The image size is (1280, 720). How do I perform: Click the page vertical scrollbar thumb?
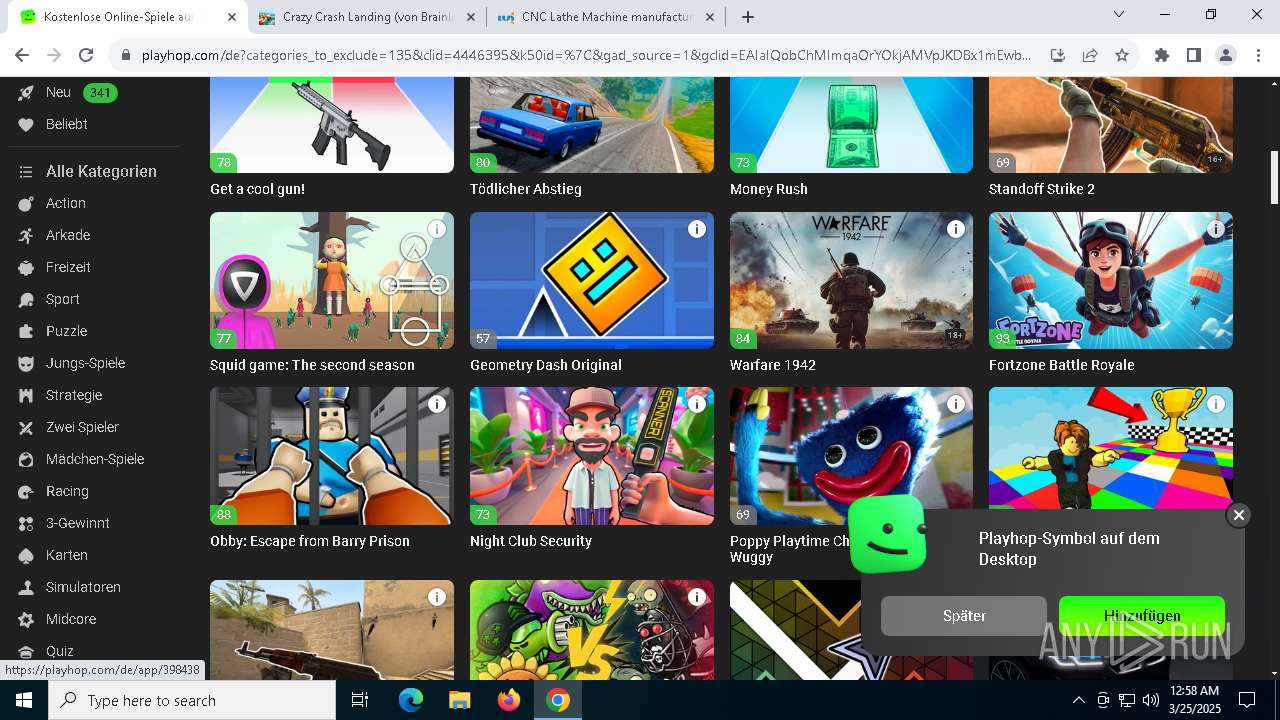[x=1274, y=178]
